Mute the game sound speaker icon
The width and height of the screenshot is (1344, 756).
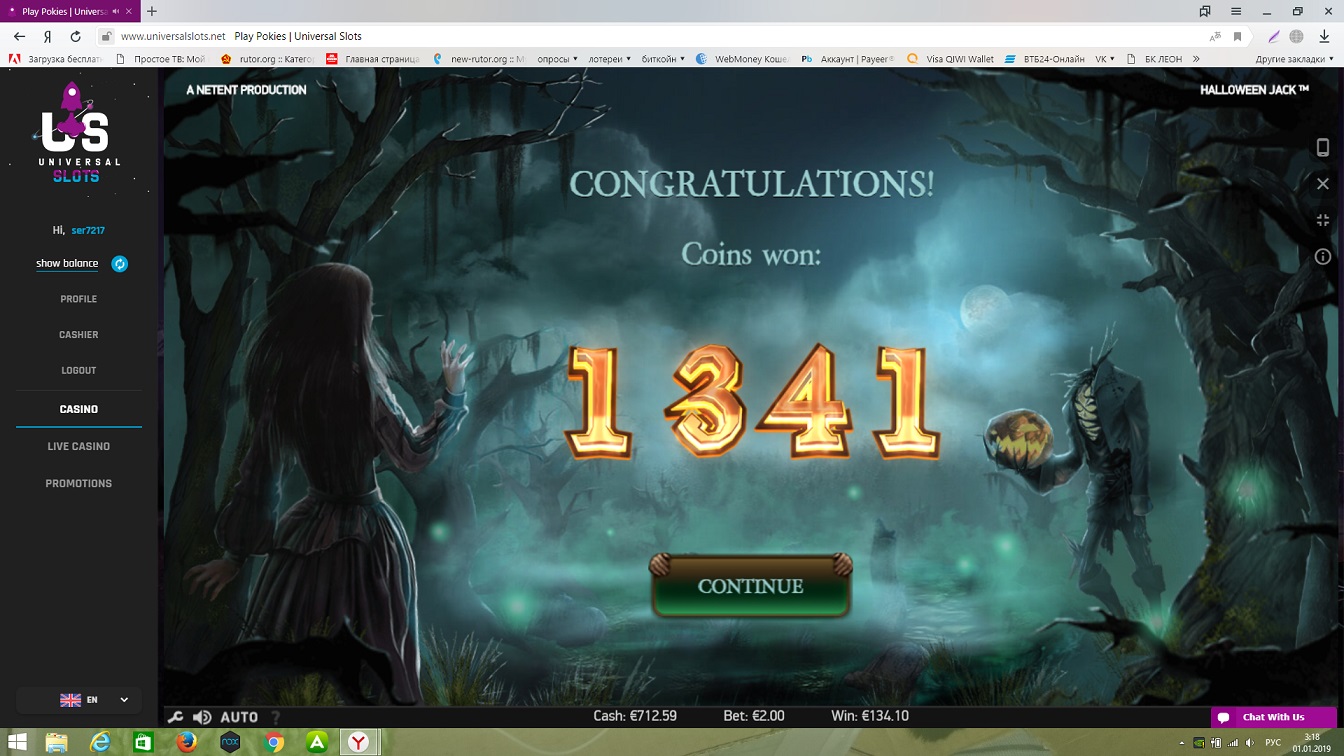pyautogui.click(x=202, y=717)
